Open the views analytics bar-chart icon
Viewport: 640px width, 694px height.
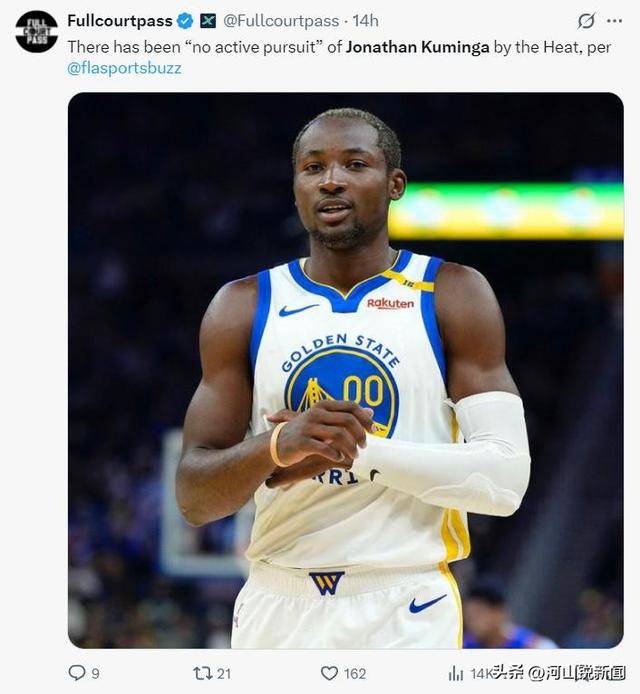click(455, 674)
